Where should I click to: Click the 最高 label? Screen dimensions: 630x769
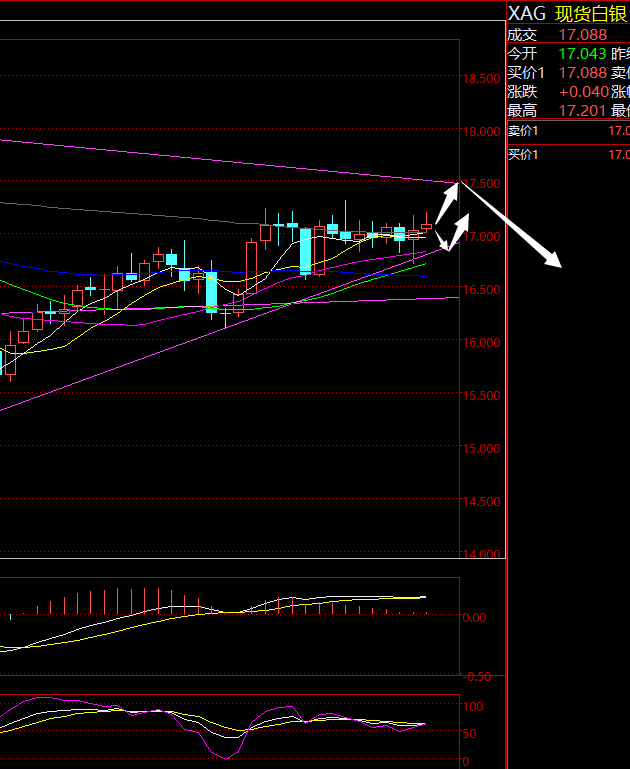click(522, 111)
